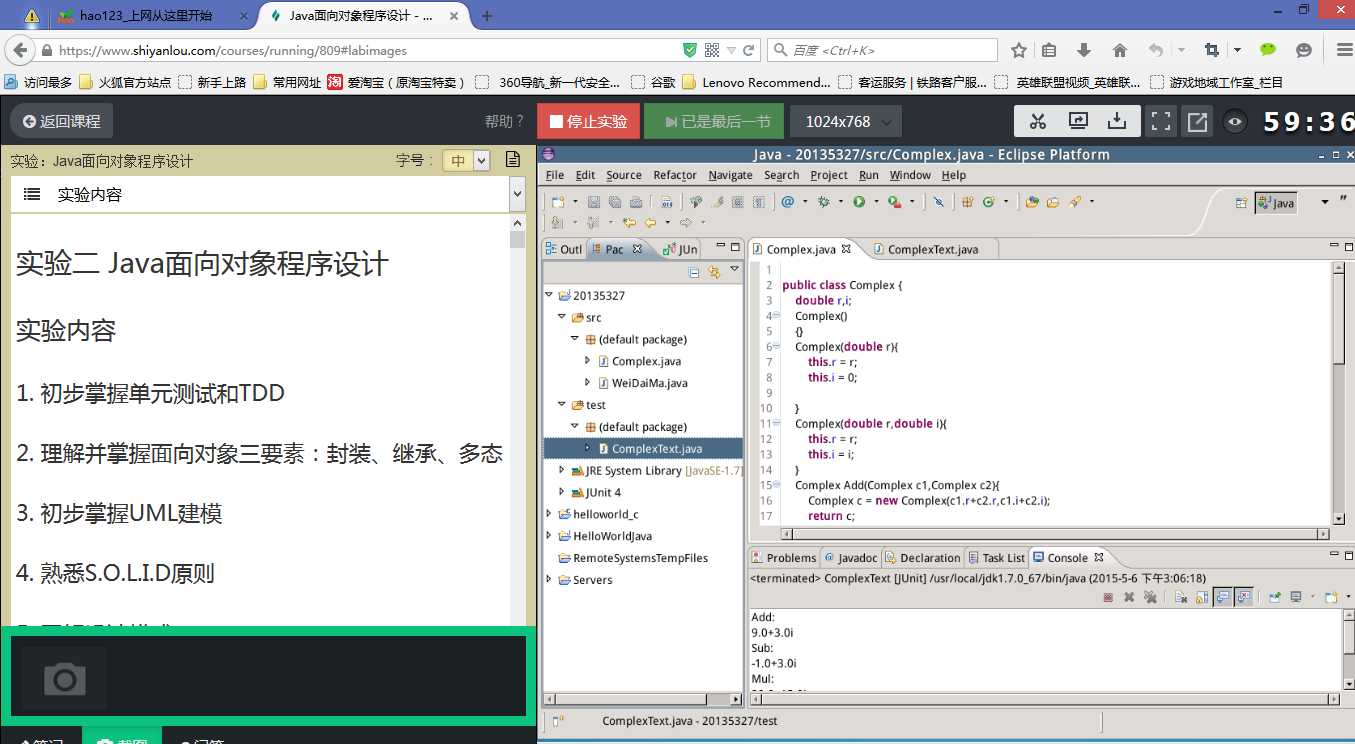
Task: Expand the HelloWorldJava project
Action: [x=549, y=536]
